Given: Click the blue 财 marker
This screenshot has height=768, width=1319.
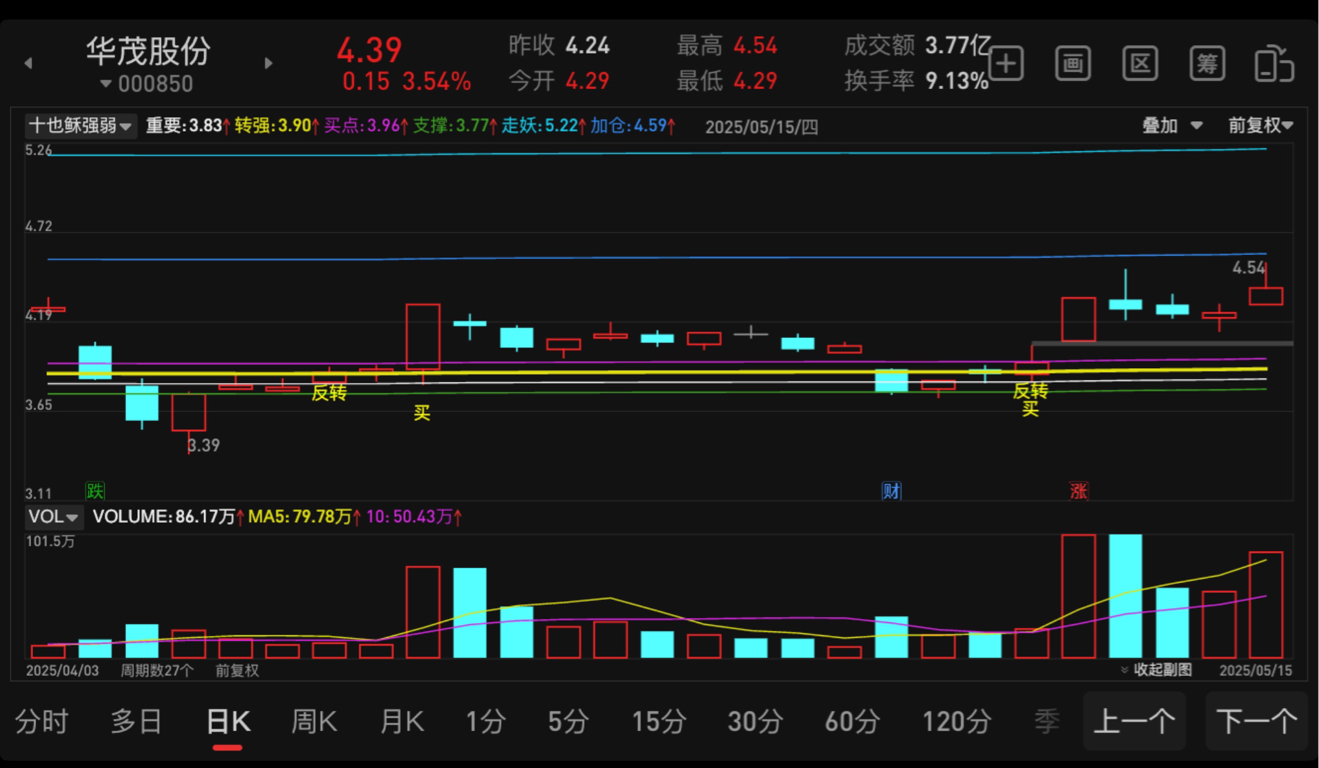Looking at the screenshot, I should [x=891, y=491].
